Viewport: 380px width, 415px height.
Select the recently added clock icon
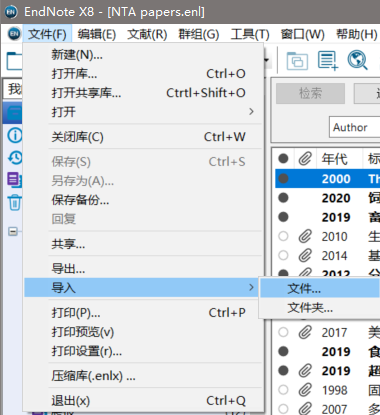[x=15, y=158]
